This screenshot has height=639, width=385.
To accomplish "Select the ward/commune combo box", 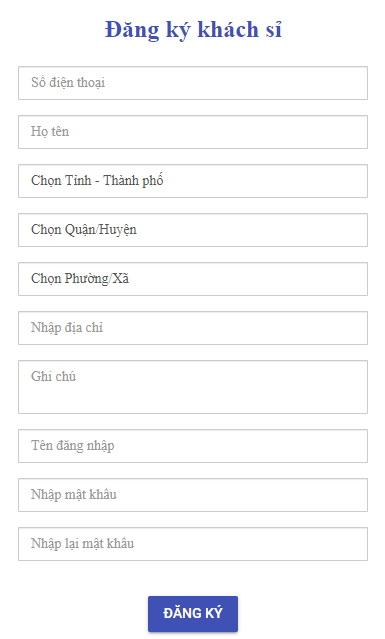I will click(193, 279).
